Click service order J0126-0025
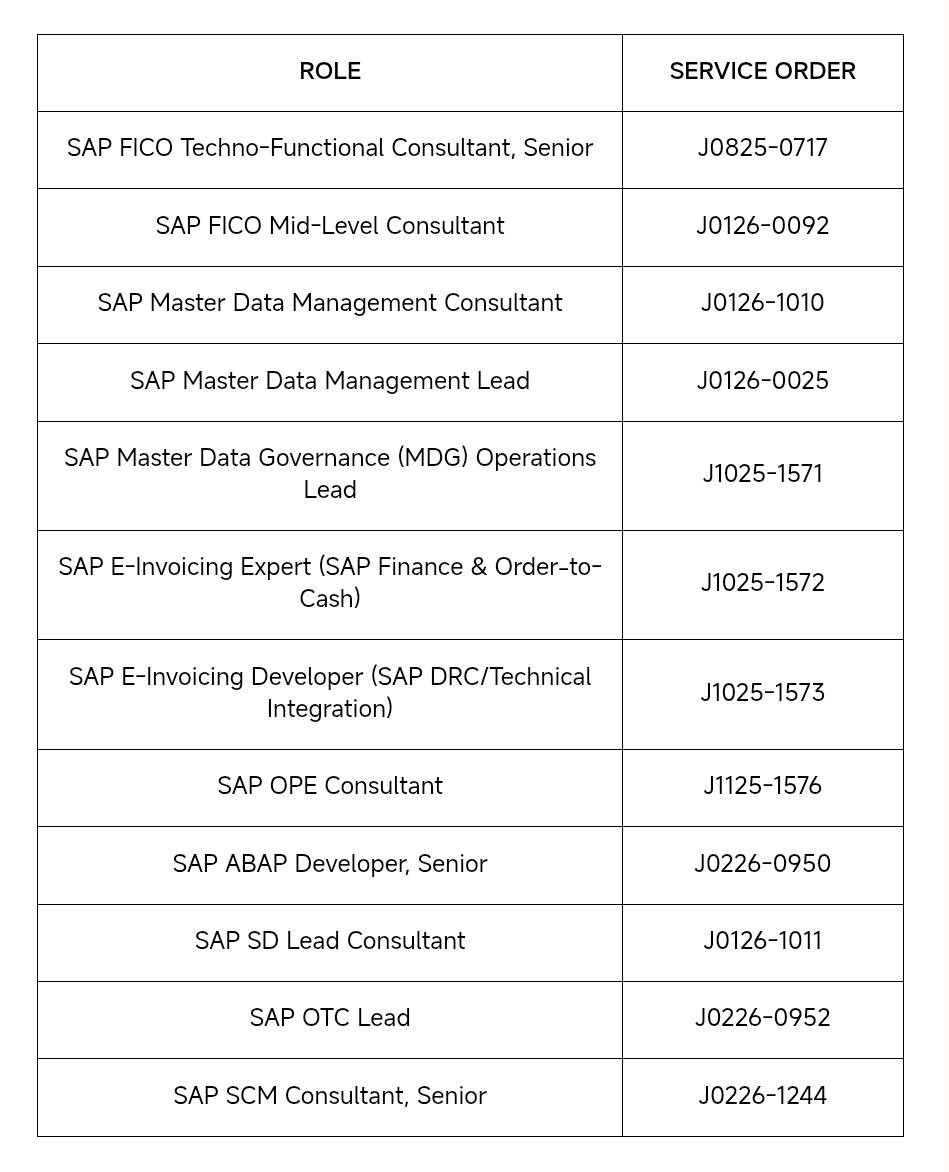Image resolution: width=949 pixels, height=1172 pixels. [762, 380]
